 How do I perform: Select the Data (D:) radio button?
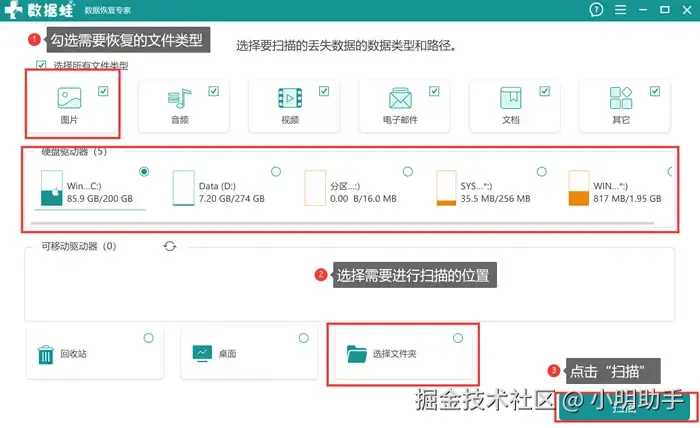(276, 171)
